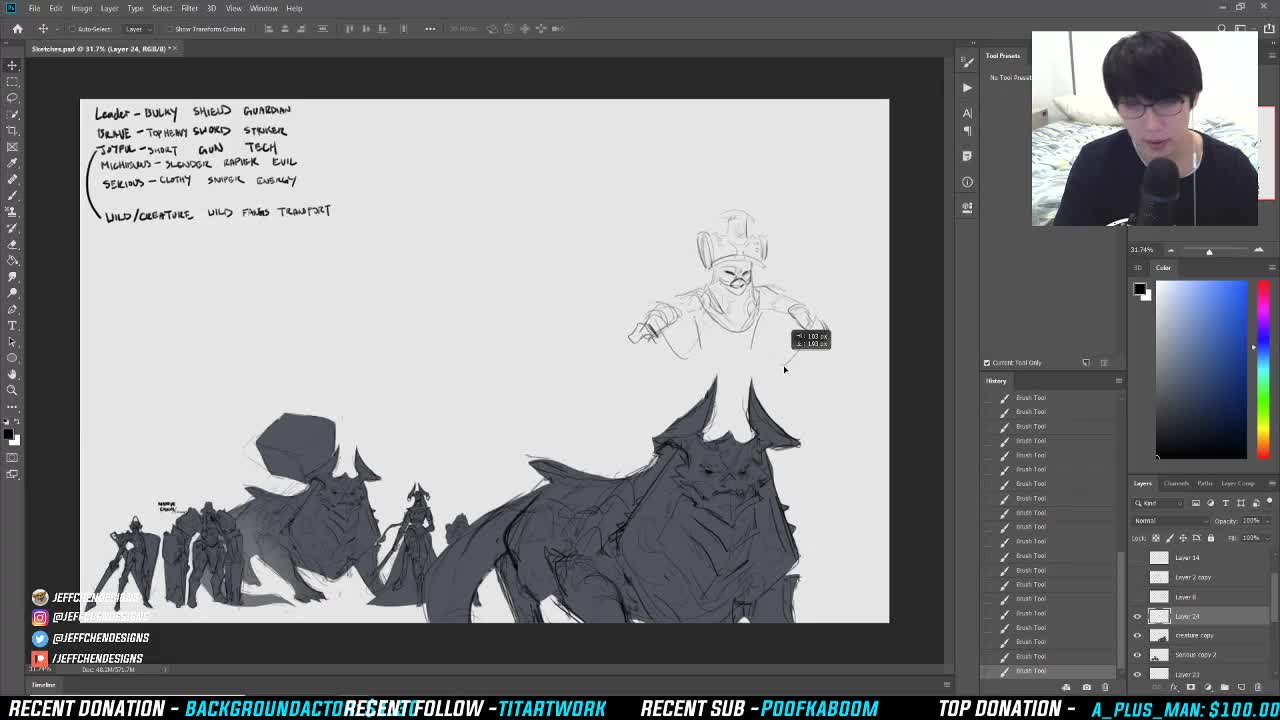Viewport: 1280px width, 720px height.
Task: Open the blend mode dropdown set to Normal
Action: pyautogui.click(x=1168, y=520)
